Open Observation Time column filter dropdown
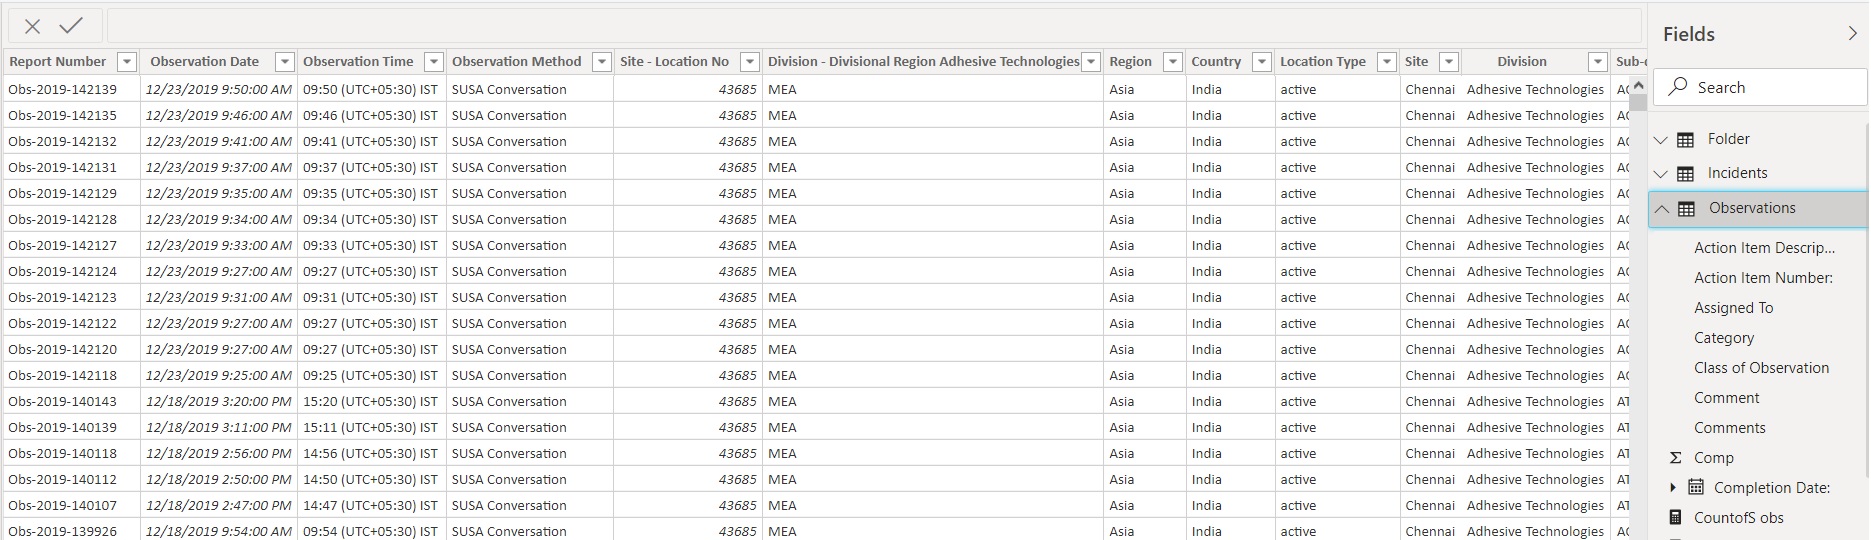This screenshot has height=540, width=1871. tap(434, 62)
